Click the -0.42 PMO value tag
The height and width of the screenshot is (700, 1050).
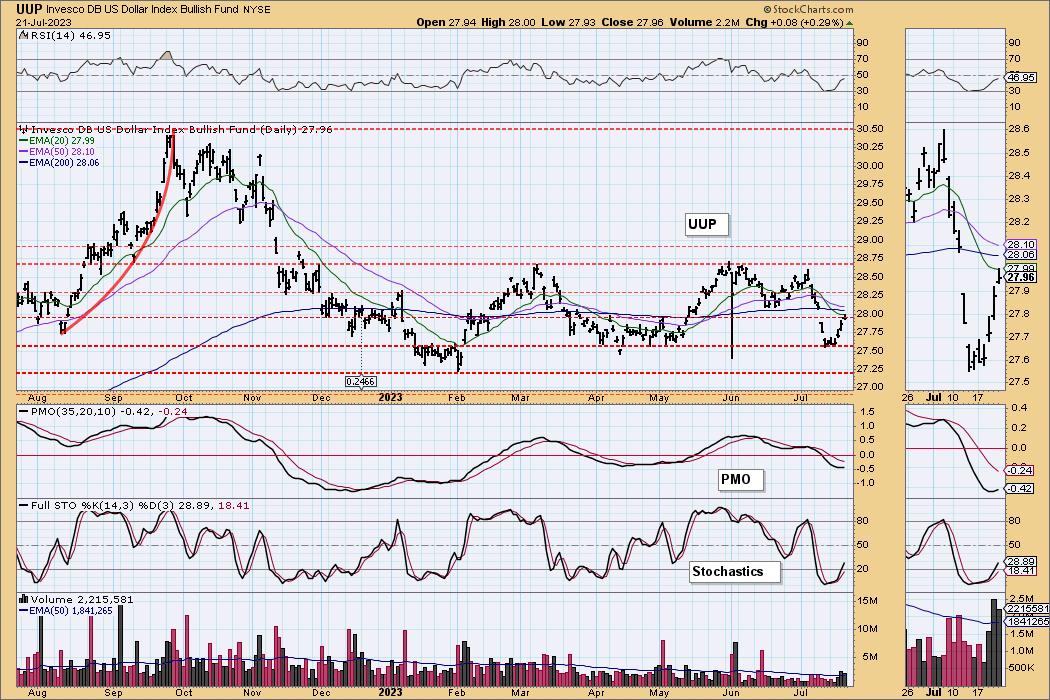[1020, 488]
